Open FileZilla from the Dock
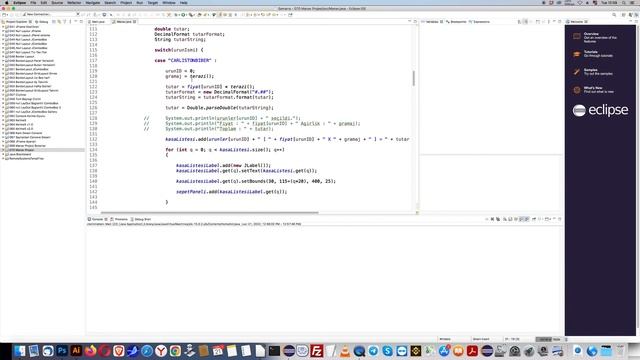This screenshot has width=640, height=360. pyautogui.click(x=317, y=351)
